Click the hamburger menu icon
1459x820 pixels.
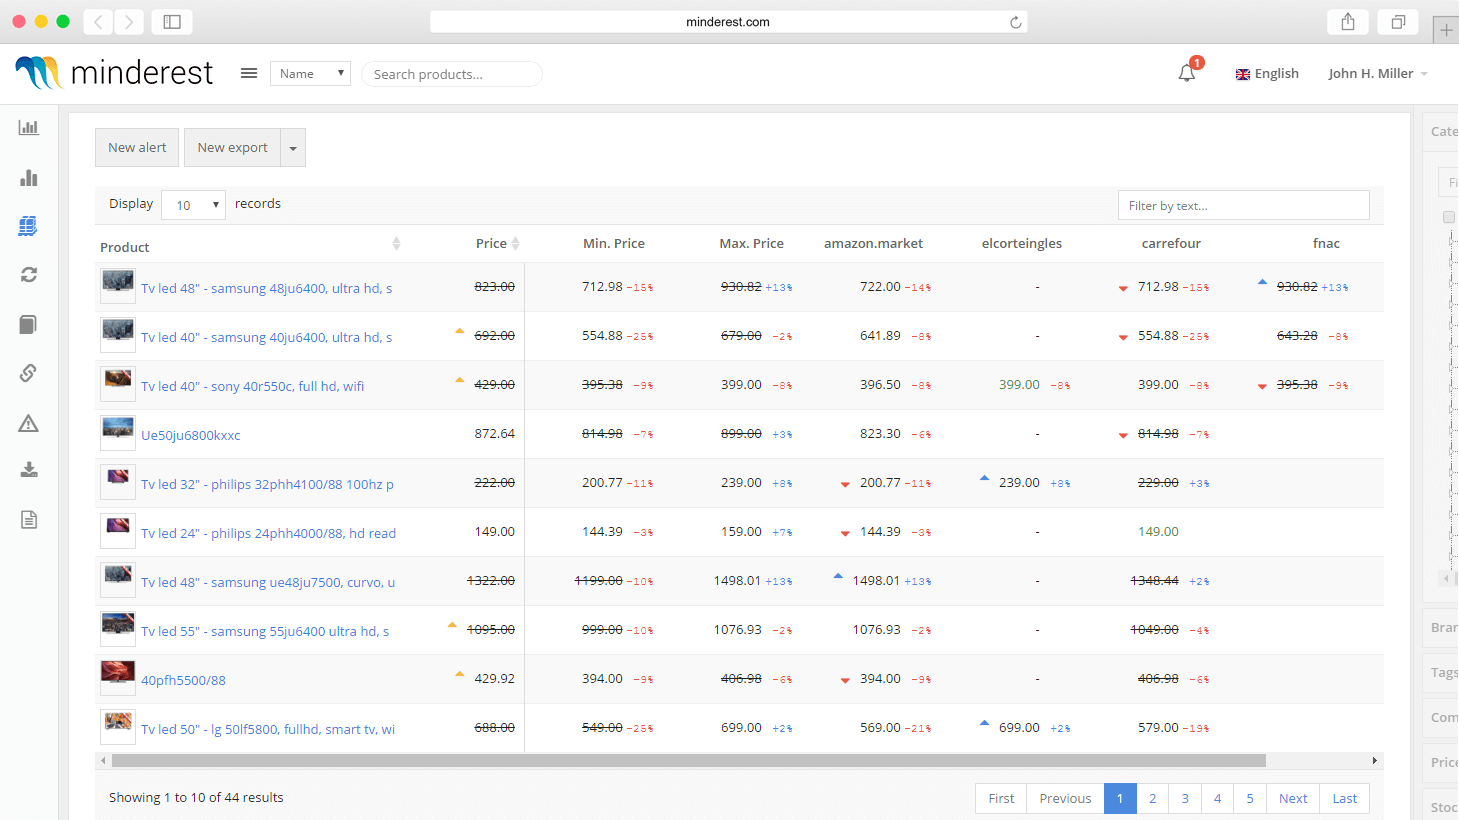click(x=249, y=73)
